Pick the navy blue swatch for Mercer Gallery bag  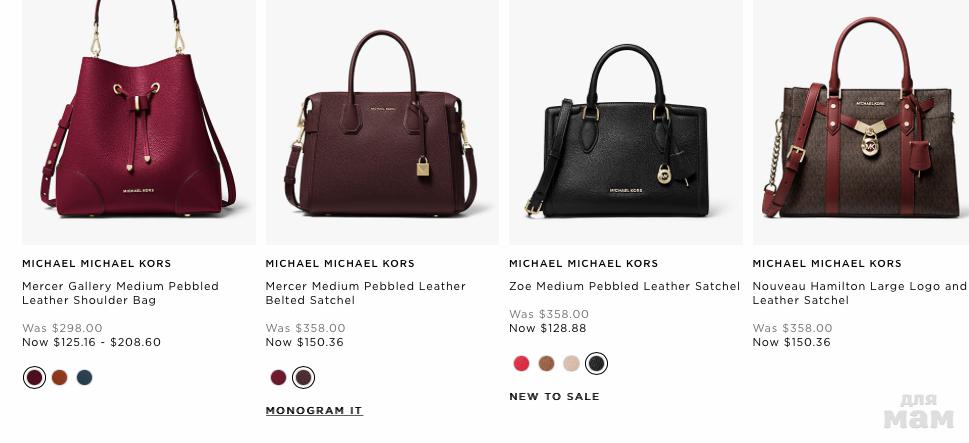(85, 378)
